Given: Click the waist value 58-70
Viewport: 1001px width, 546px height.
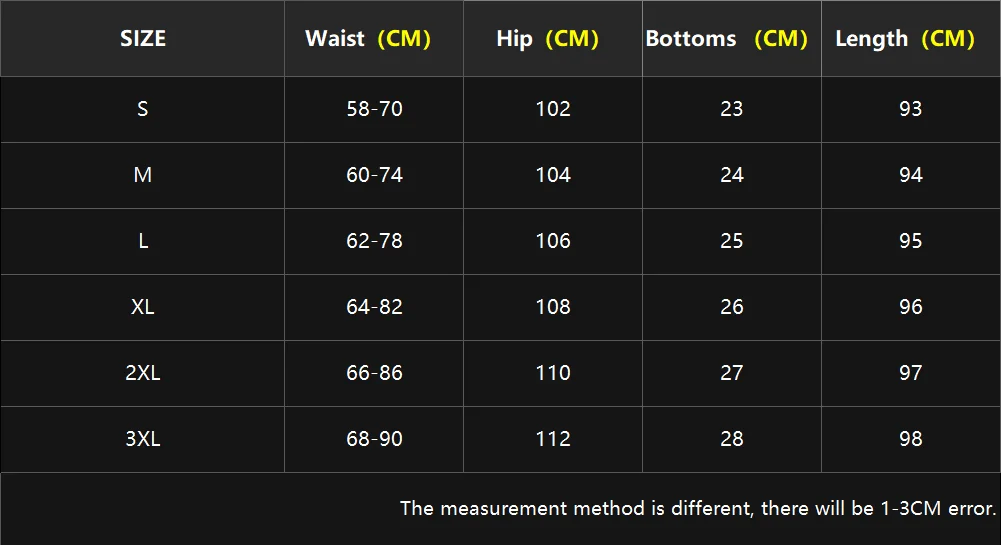Looking at the screenshot, I should click(374, 109).
